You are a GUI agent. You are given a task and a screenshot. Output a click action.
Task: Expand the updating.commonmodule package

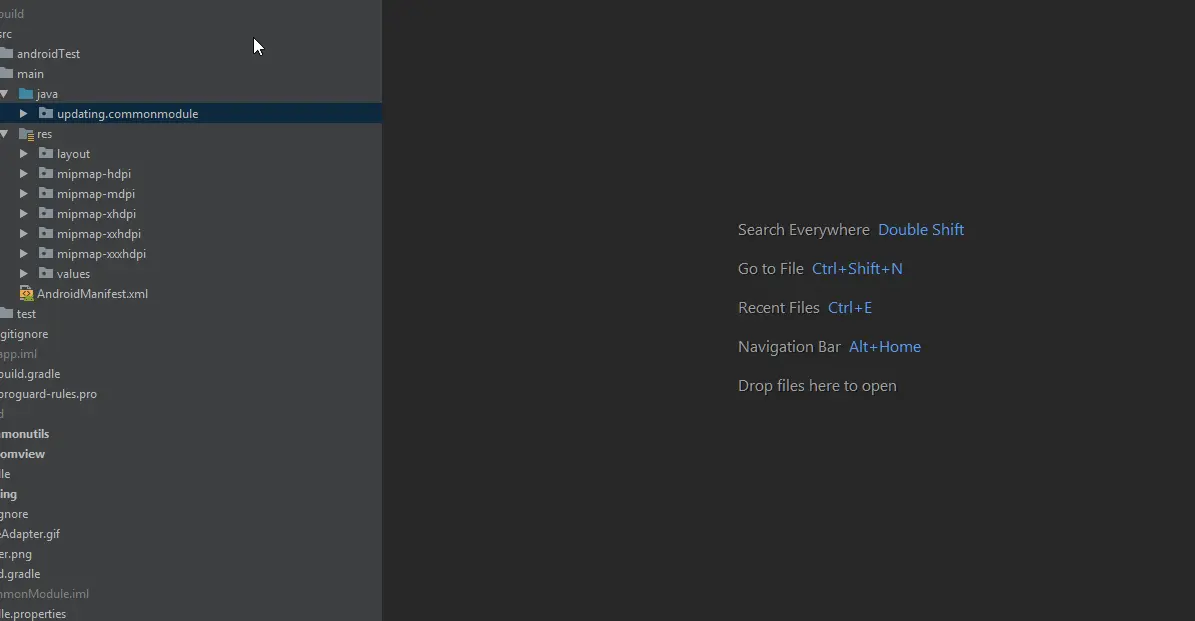coord(24,114)
